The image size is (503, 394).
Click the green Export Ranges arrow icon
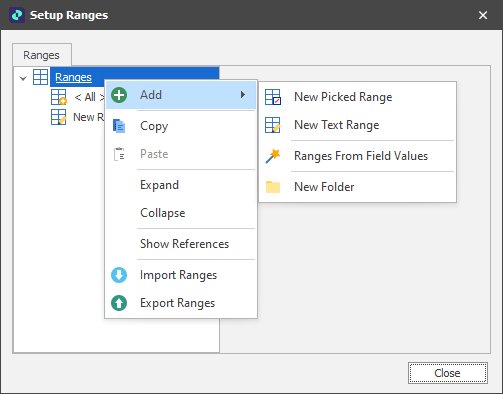point(119,303)
